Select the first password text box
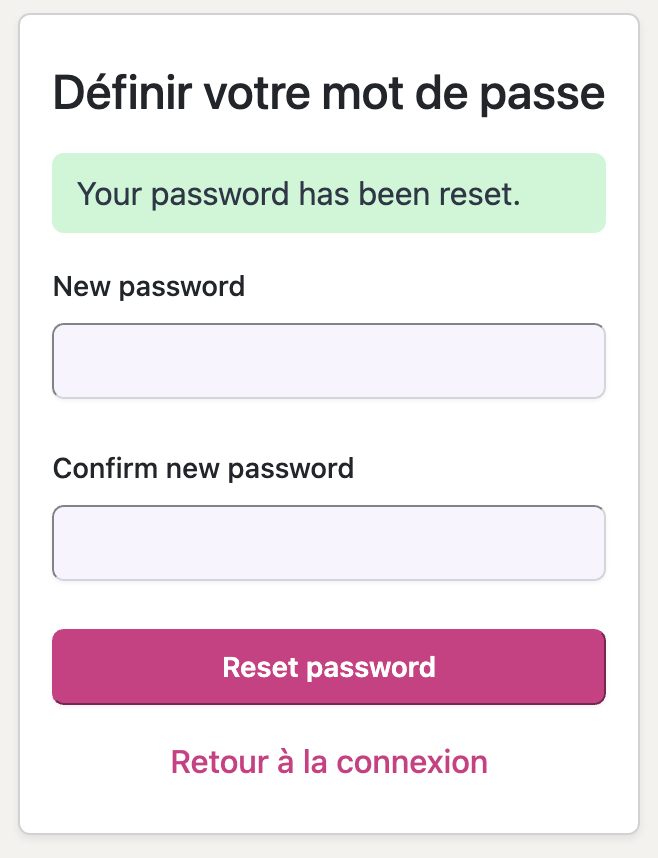 pyautogui.click(x=329, y=361)
